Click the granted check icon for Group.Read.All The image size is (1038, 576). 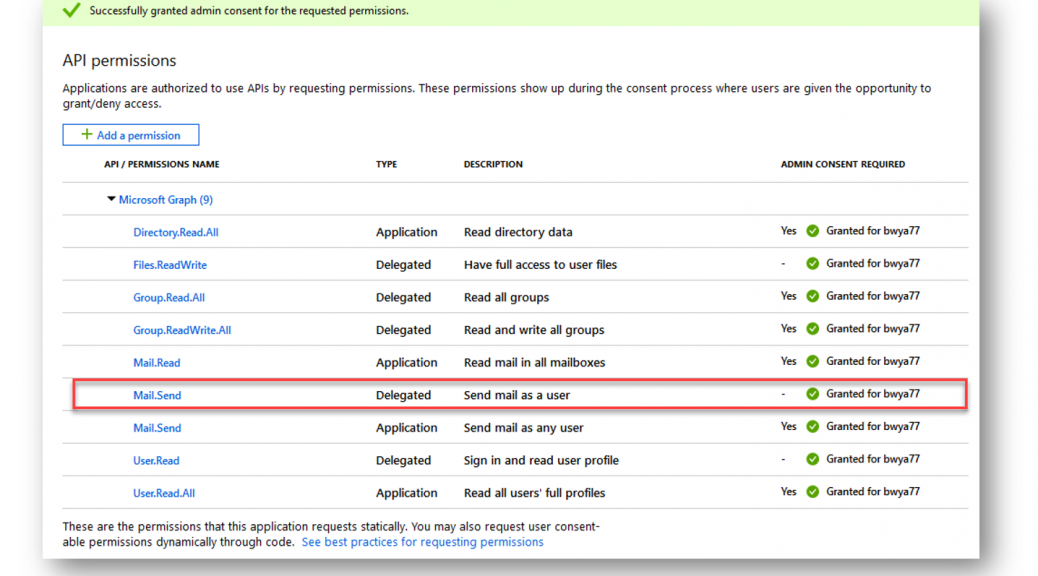pyautogui.click(x=812, y=296)
